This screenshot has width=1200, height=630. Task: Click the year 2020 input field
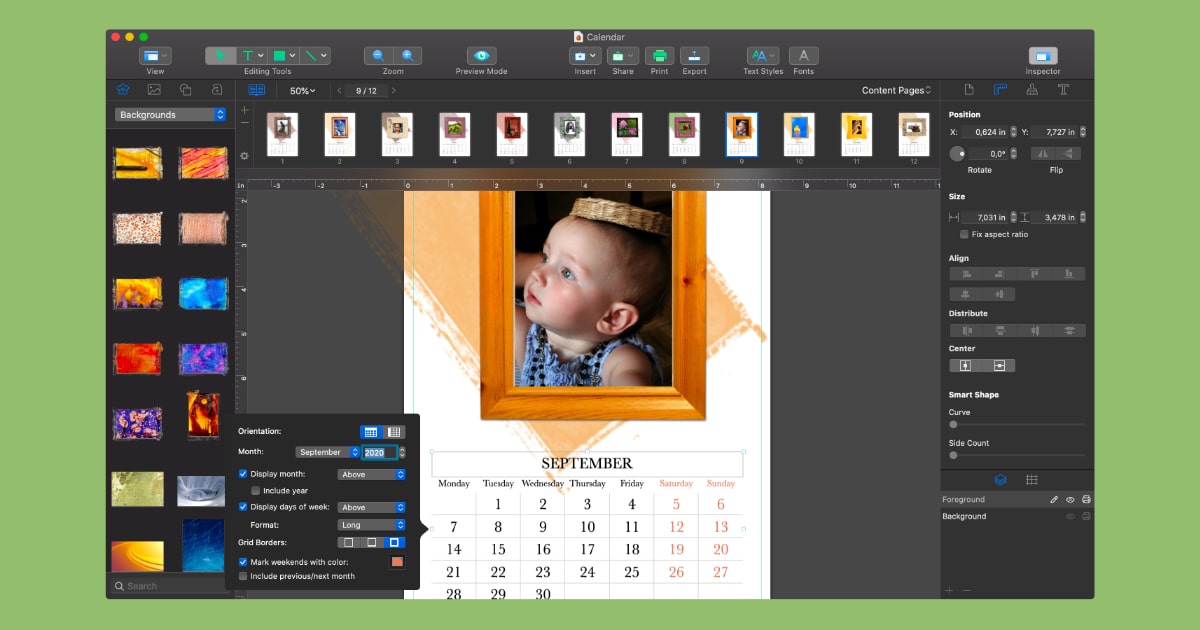(x=379, y=452)
